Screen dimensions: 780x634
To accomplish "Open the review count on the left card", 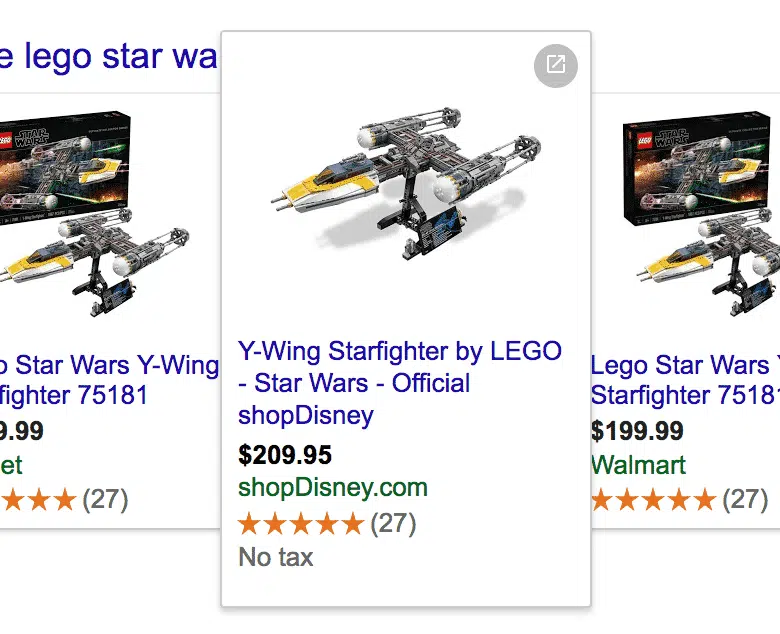I will pyautogui.click(x=105, y=499).
